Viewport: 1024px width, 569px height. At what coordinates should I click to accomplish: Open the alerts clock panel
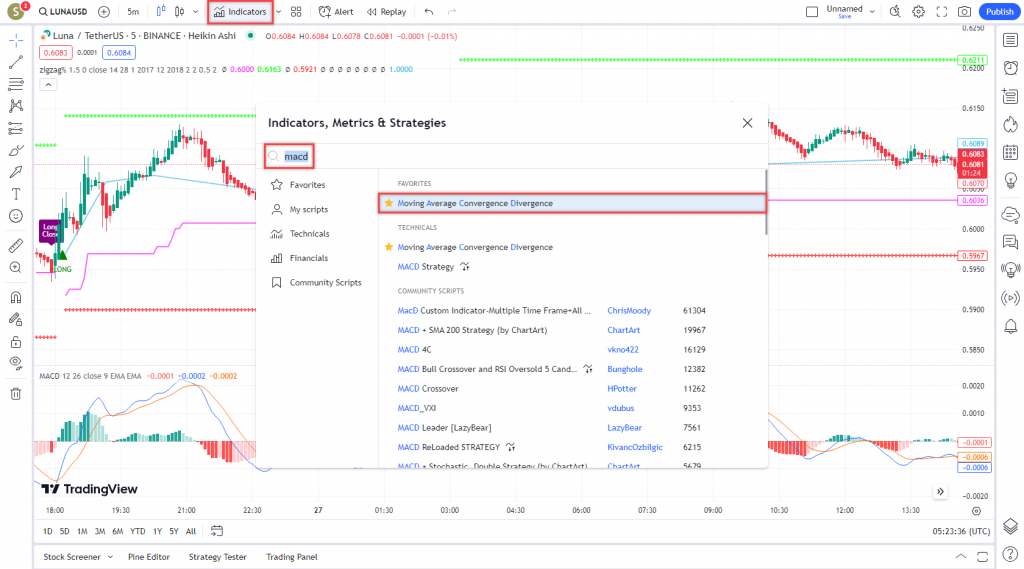[1010, 68]
